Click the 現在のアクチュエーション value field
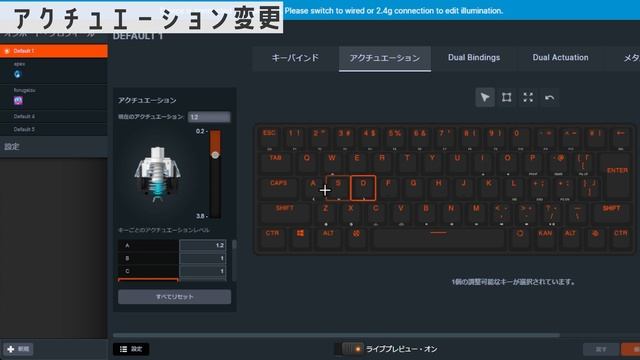This screenshot has width=640, height=360. point(209,117)
